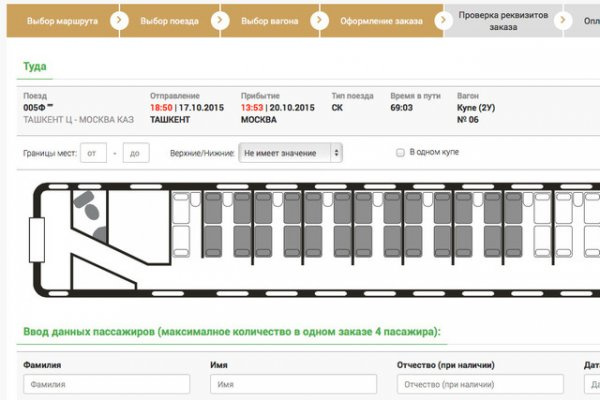
Task: Open the 'Верхние/Нижние' dropdown
Action: 291,153
